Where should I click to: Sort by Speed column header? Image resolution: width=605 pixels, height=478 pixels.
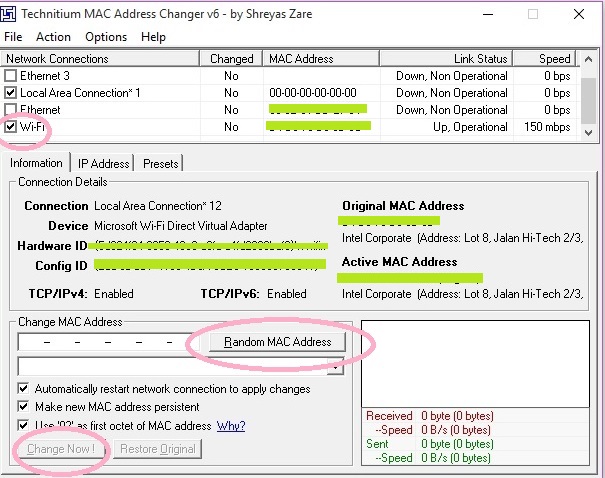[544, 59]
